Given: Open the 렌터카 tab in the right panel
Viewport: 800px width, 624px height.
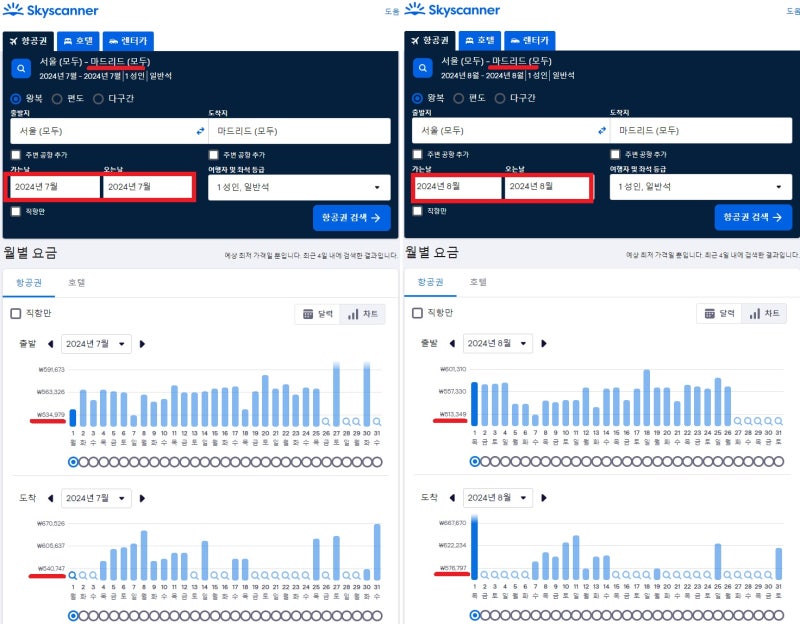Looking at the screenshot, I should coord(530,41).
